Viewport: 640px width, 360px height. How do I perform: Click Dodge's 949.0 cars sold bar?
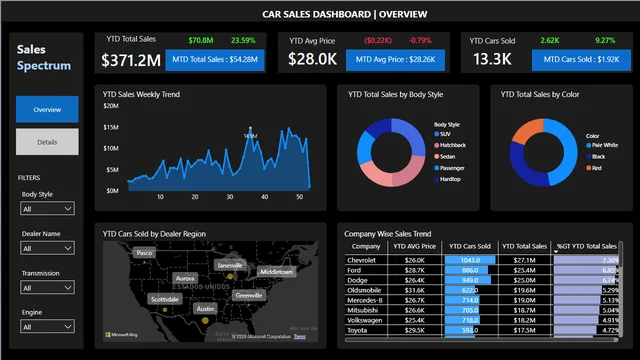tap(468, 280)
